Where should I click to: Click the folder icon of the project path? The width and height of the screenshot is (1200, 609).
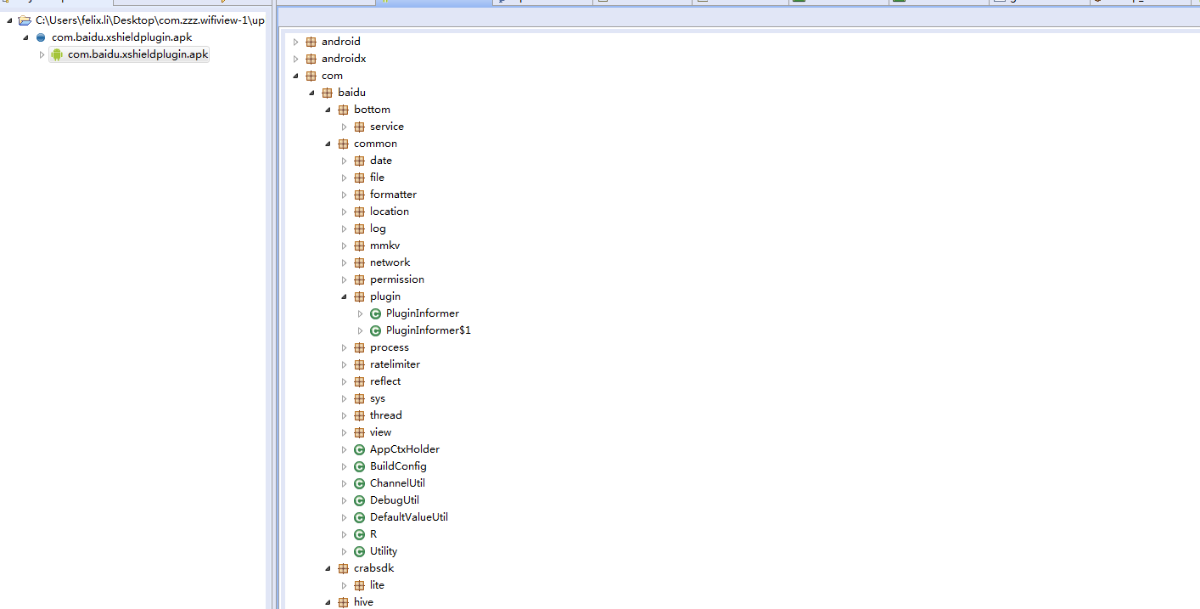[25, 21]
